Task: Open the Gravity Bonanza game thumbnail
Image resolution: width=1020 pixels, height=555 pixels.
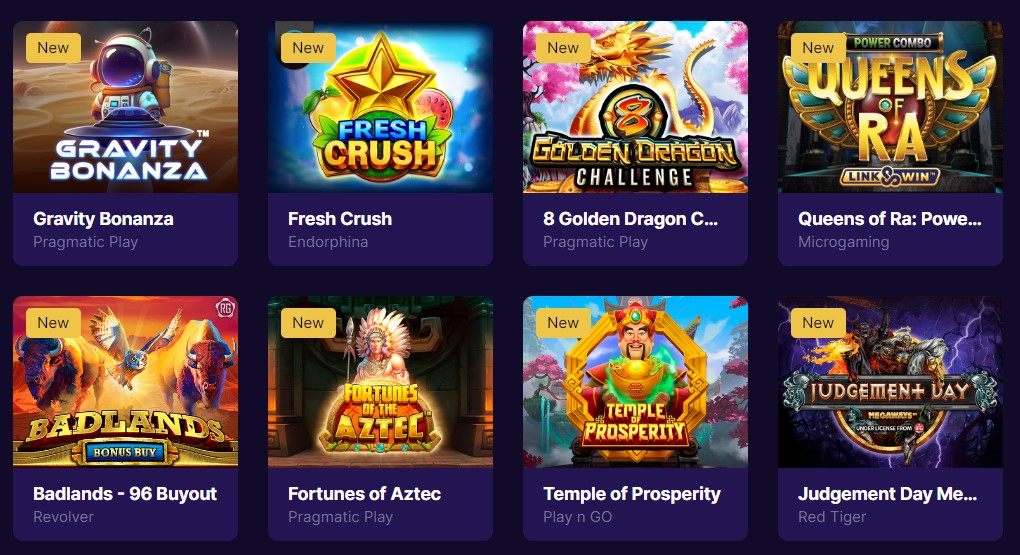Action: tap(126, 107)
